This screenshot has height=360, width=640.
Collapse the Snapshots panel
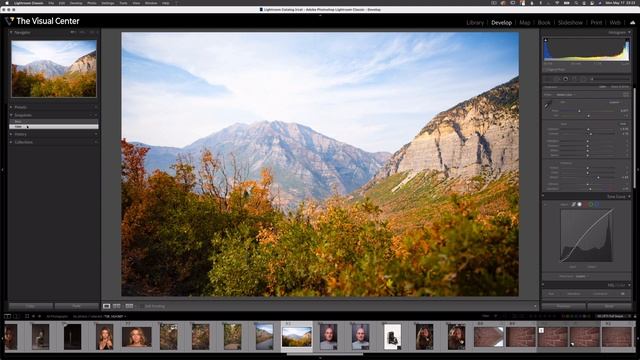(11, 115)
